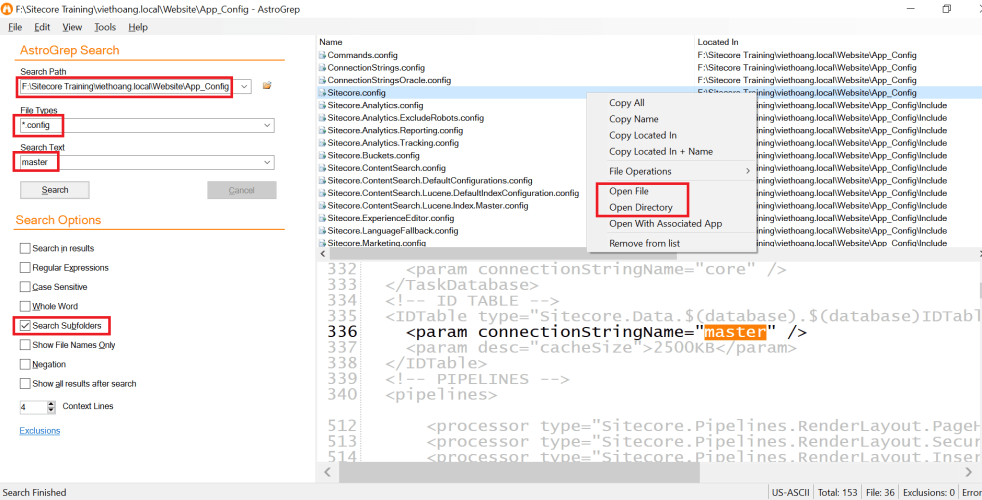Click the horizontal scrollbar under the preview pane

click(x=640, y=471)
